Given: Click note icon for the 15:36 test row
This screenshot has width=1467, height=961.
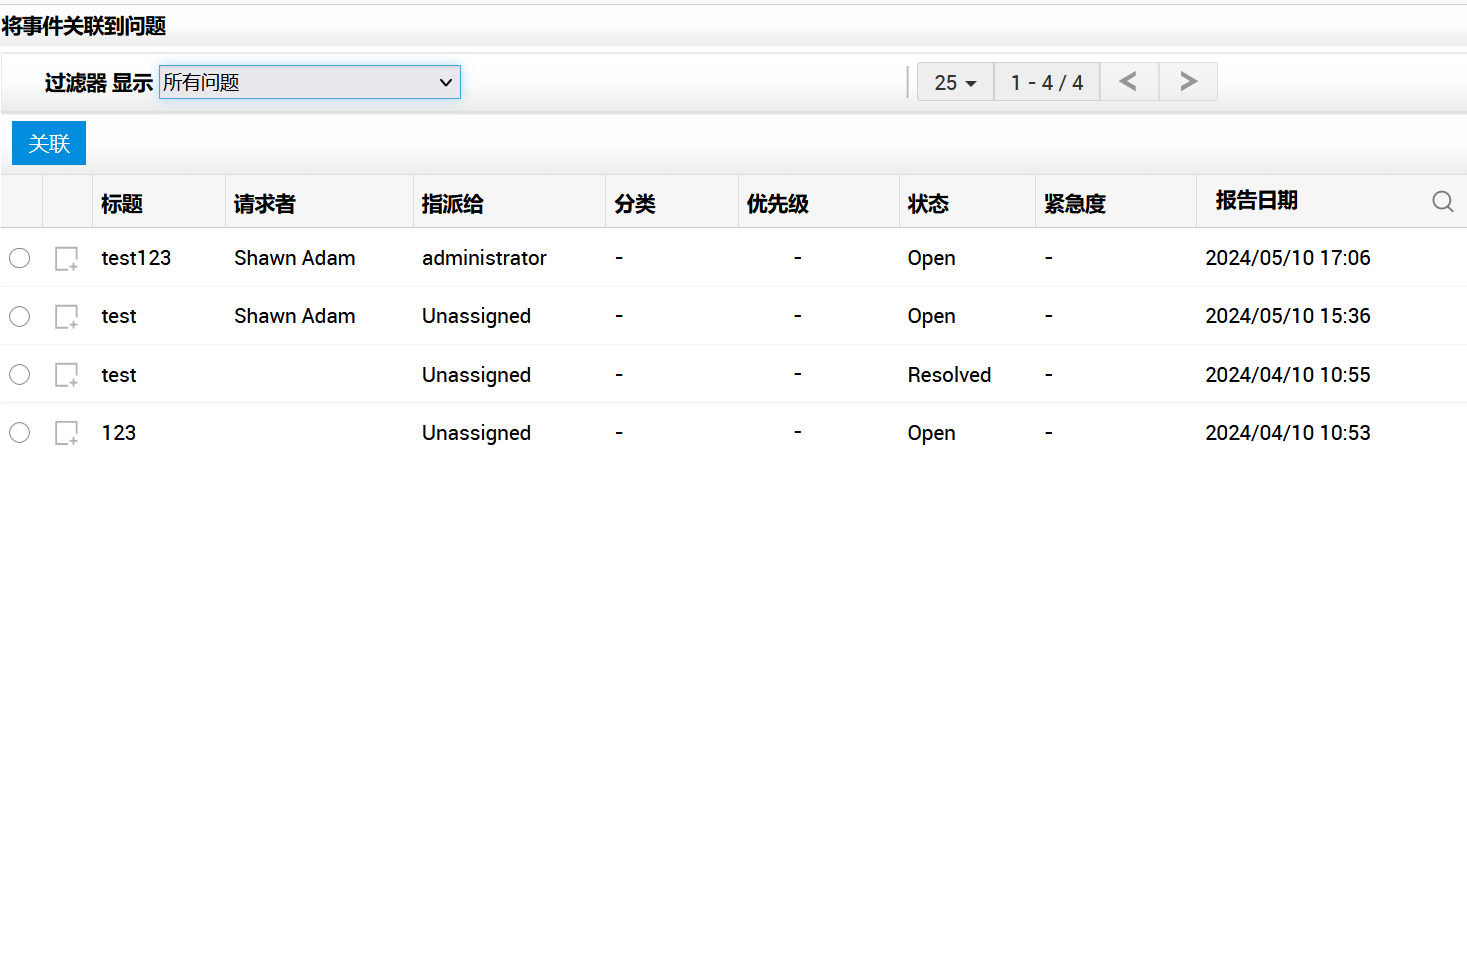Looking at the screenshot, I should [66, 317].
